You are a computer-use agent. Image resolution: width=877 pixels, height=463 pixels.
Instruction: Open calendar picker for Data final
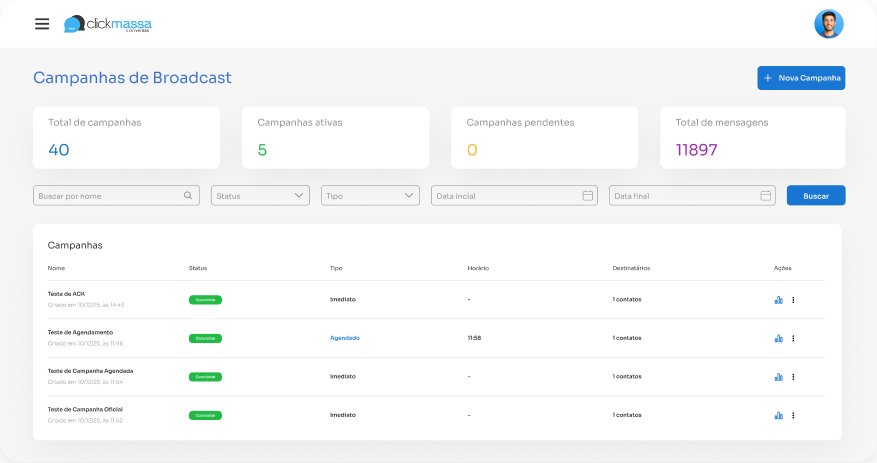tap(766, 196)
